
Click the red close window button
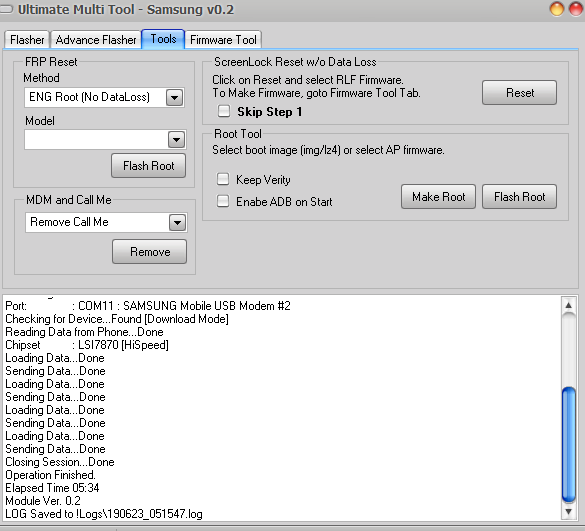coord(576,9)
